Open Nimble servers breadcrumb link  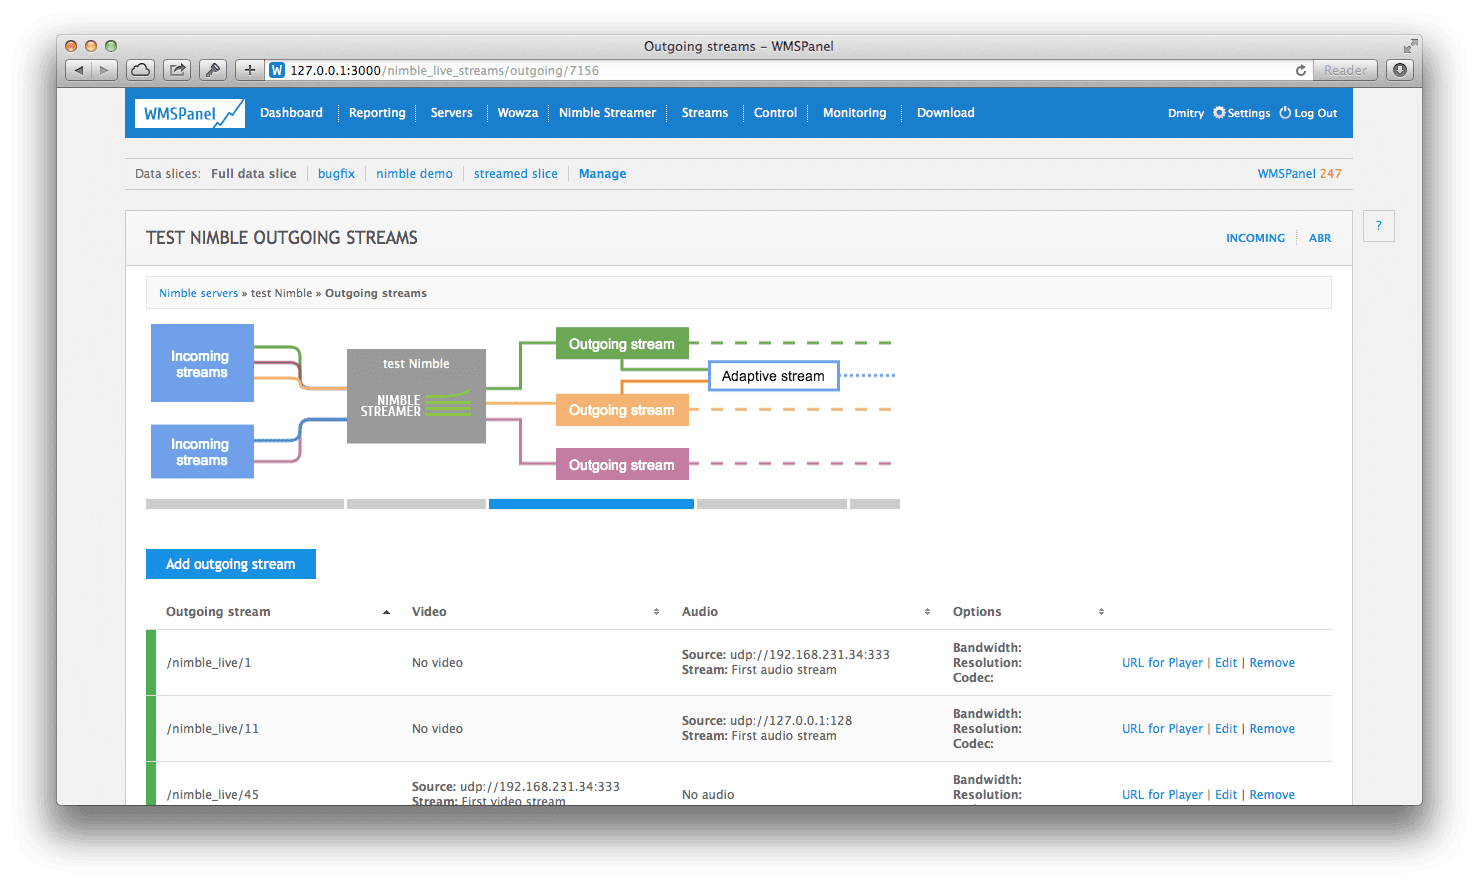point(198,293)
